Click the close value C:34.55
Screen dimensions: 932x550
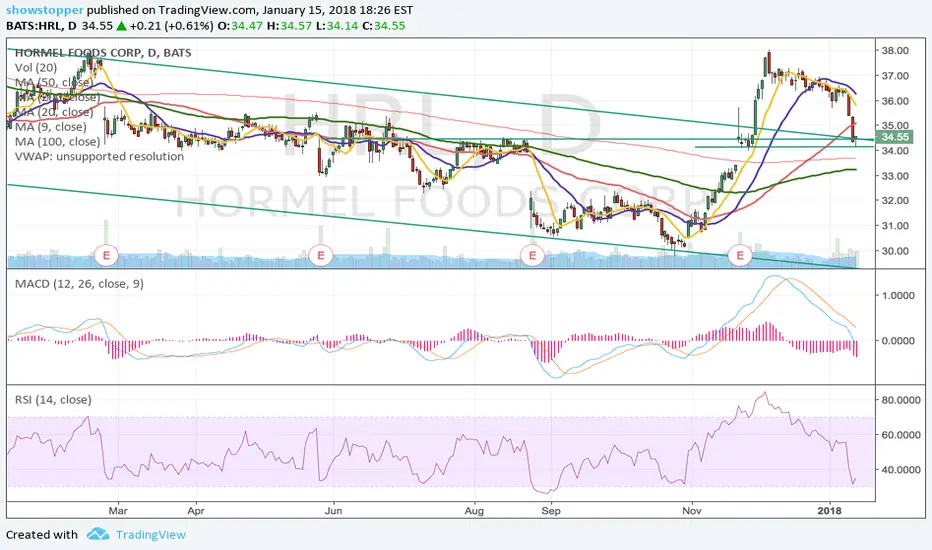384,26
